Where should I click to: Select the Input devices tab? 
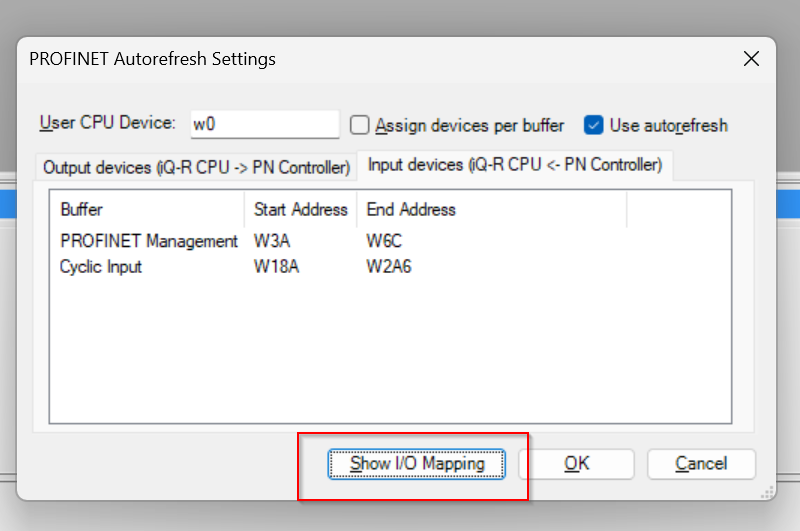click(515, 165)
